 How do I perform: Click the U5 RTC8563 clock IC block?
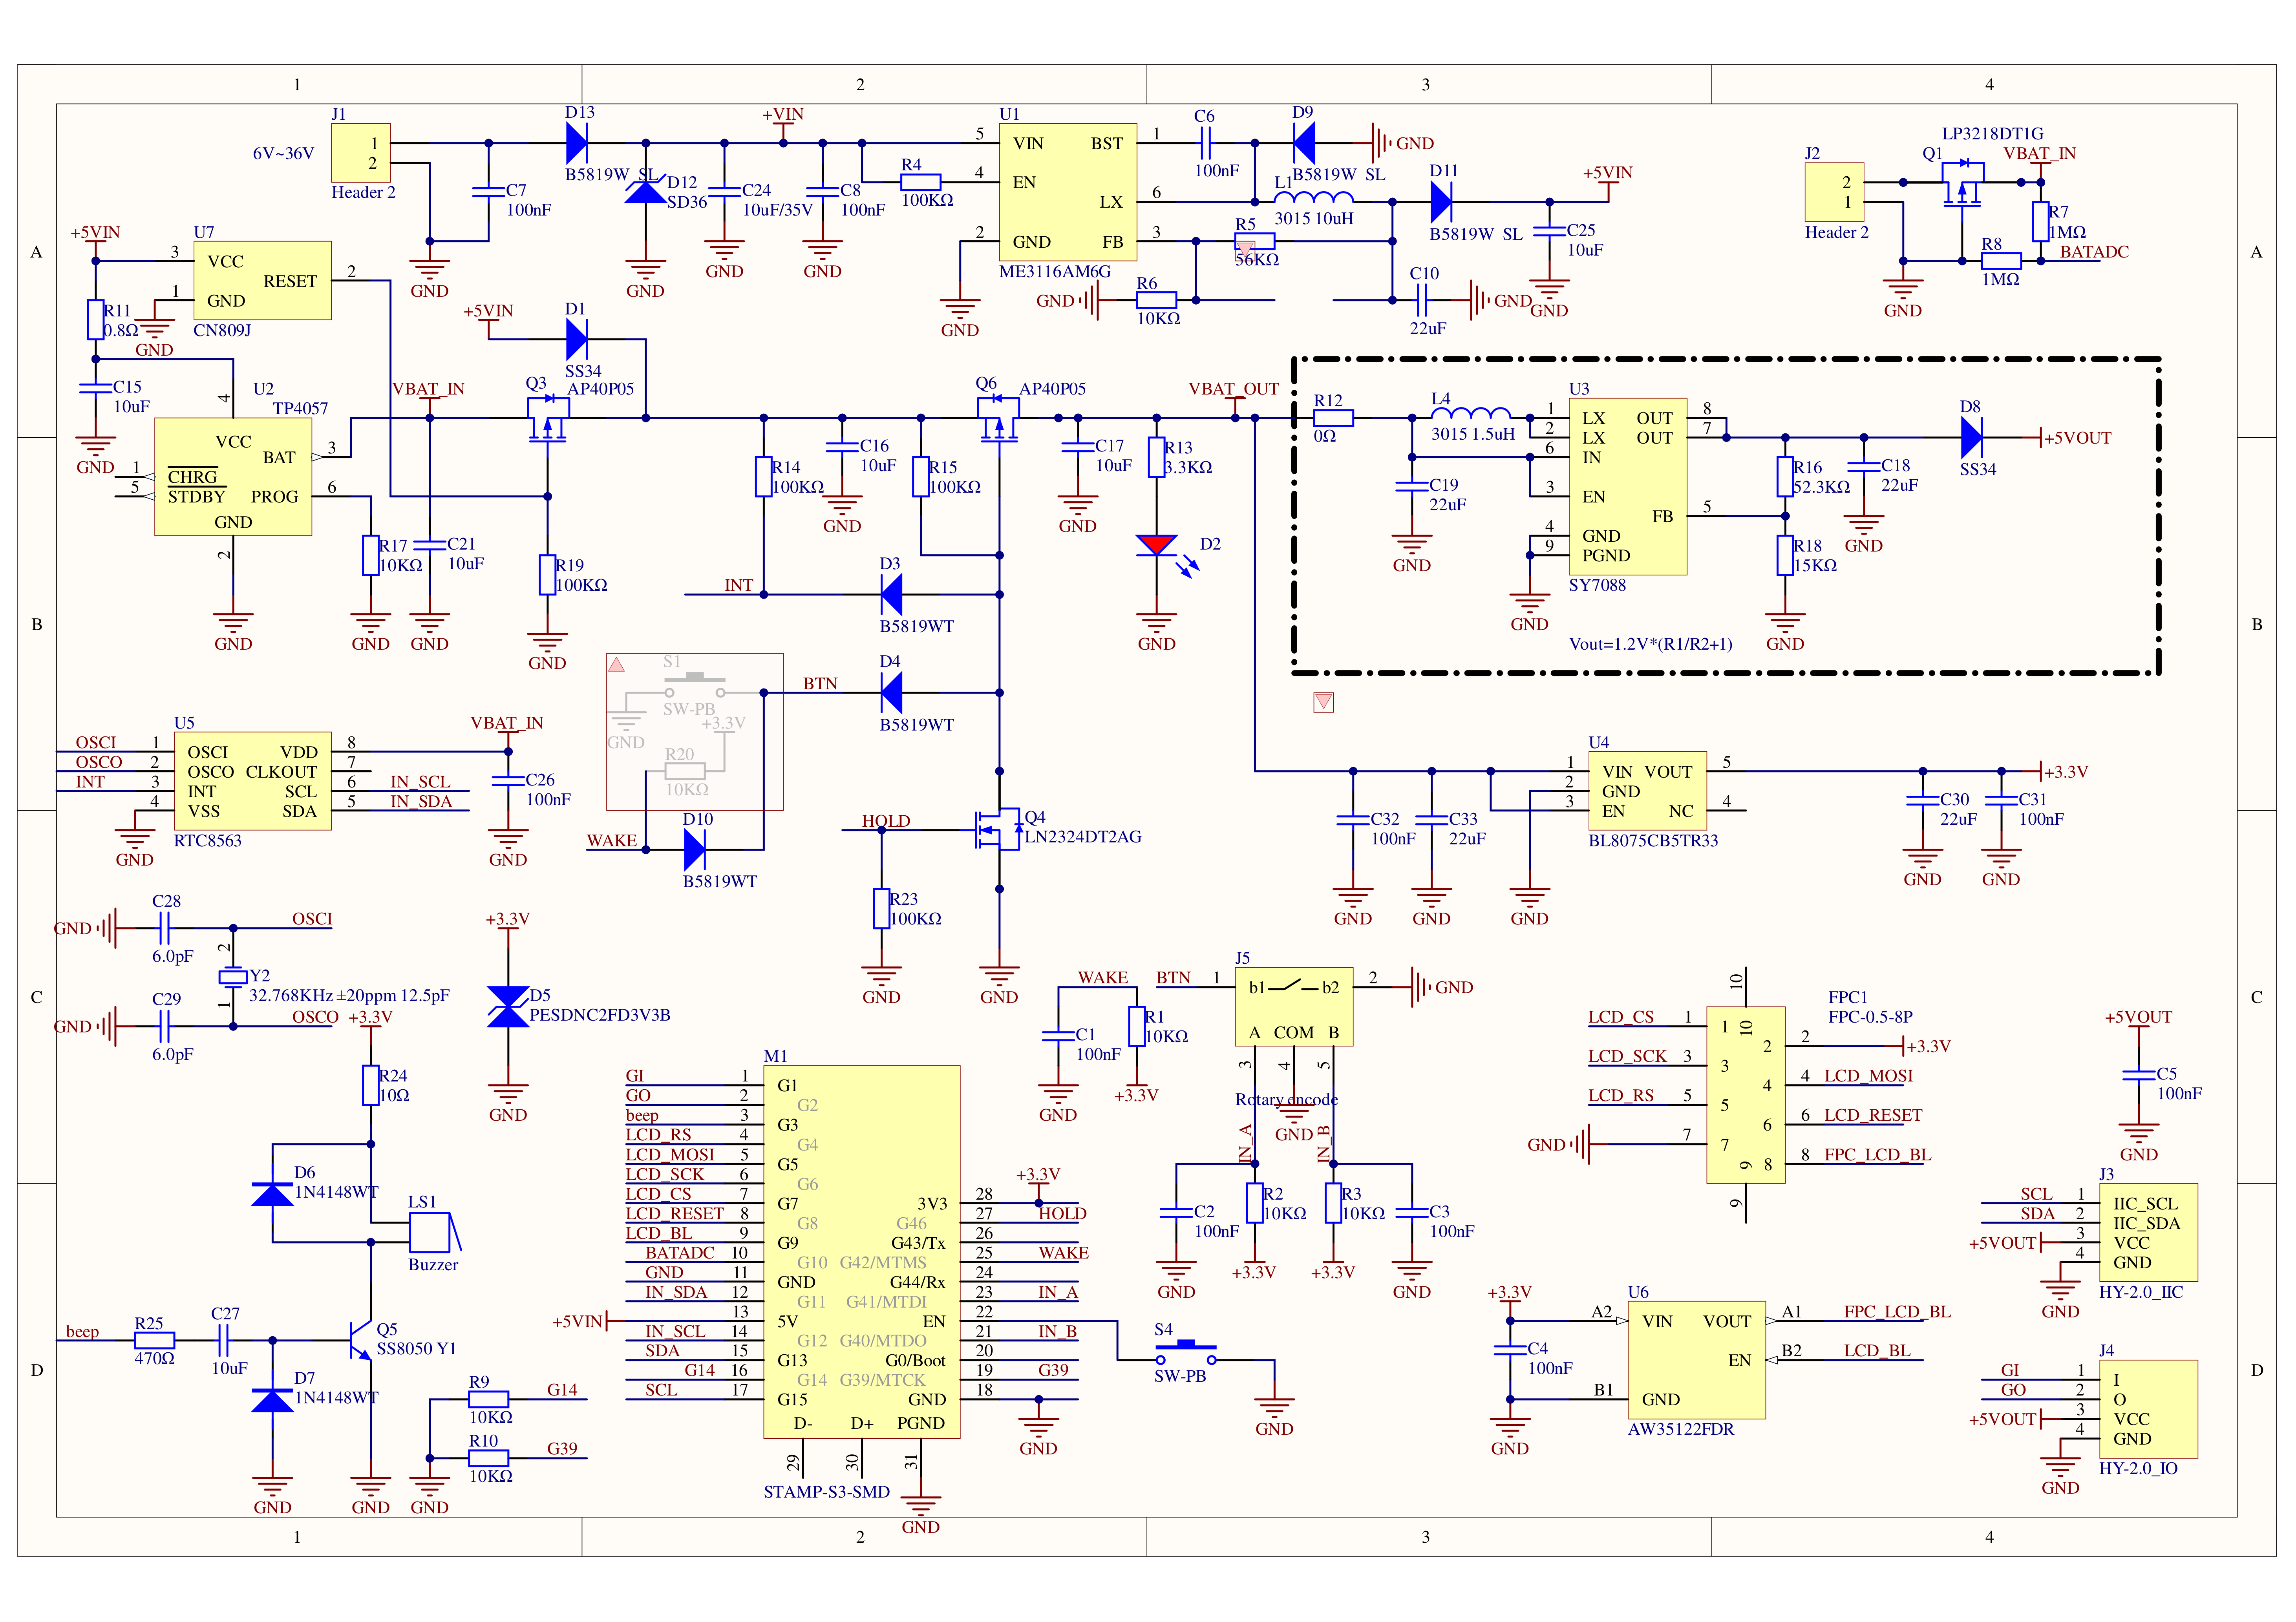pyautogui.click(x=252, y=781)
